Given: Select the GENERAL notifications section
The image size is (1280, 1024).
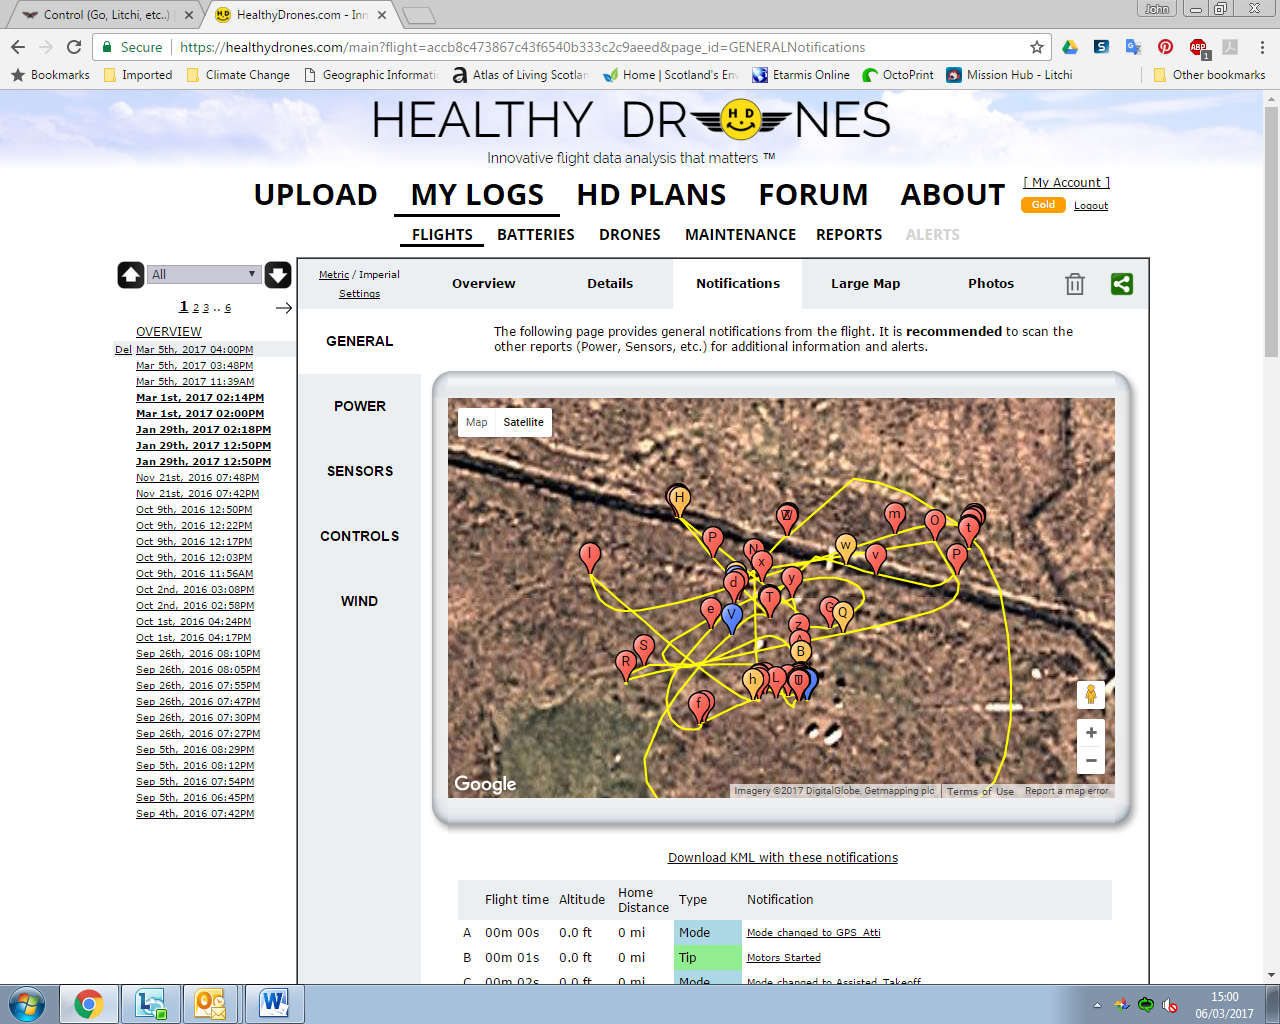Looking at the screenshot, I should [360, 341].
